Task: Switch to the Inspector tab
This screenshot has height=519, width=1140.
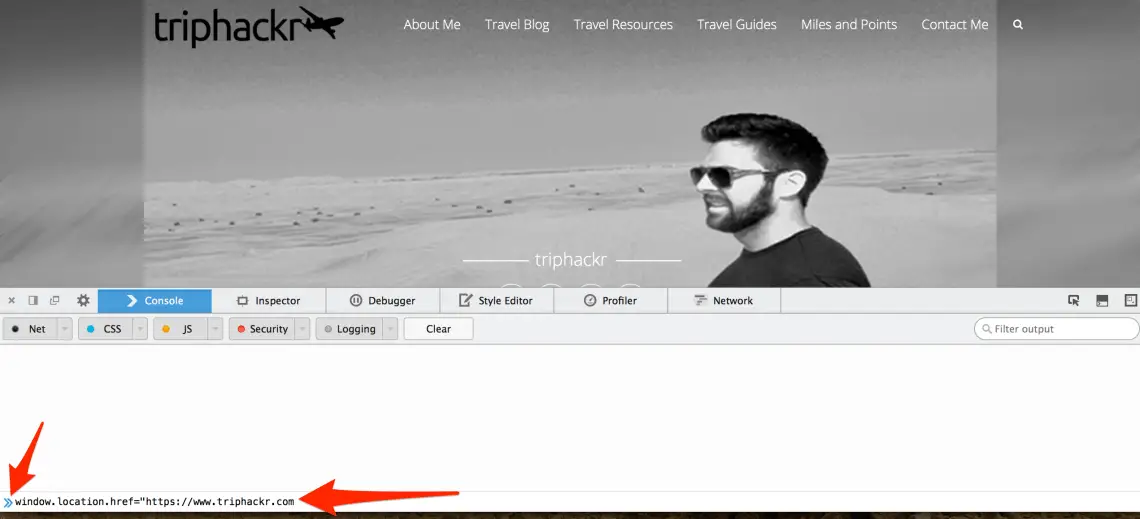Action: click(x=268, y=301)
